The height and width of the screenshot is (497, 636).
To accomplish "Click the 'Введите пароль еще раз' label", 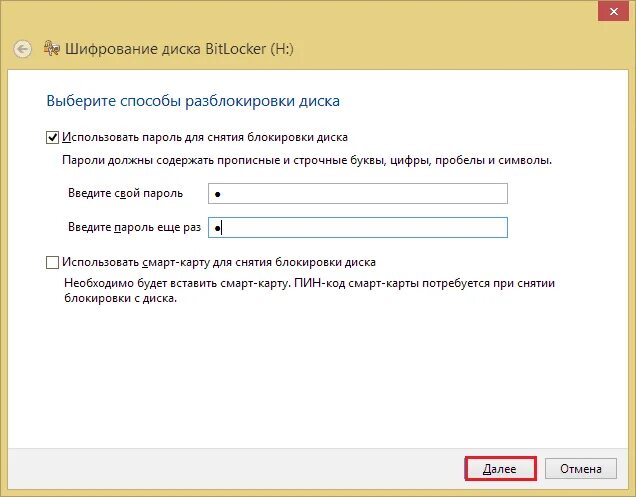I will 134,227.
